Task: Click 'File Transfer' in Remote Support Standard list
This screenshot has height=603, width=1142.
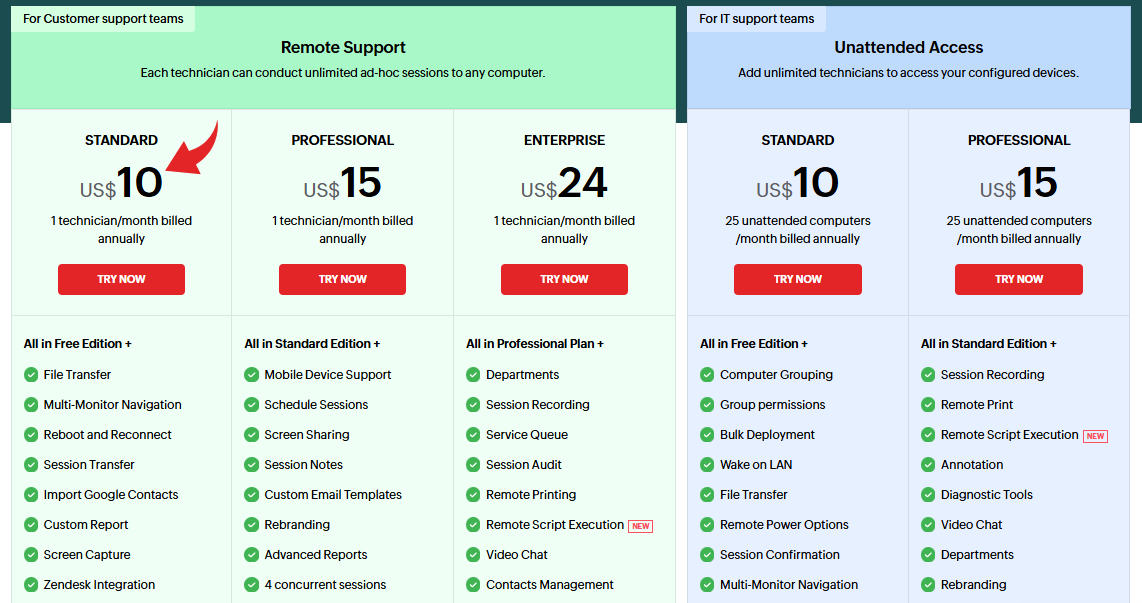Action: click(x=77, y=375)
